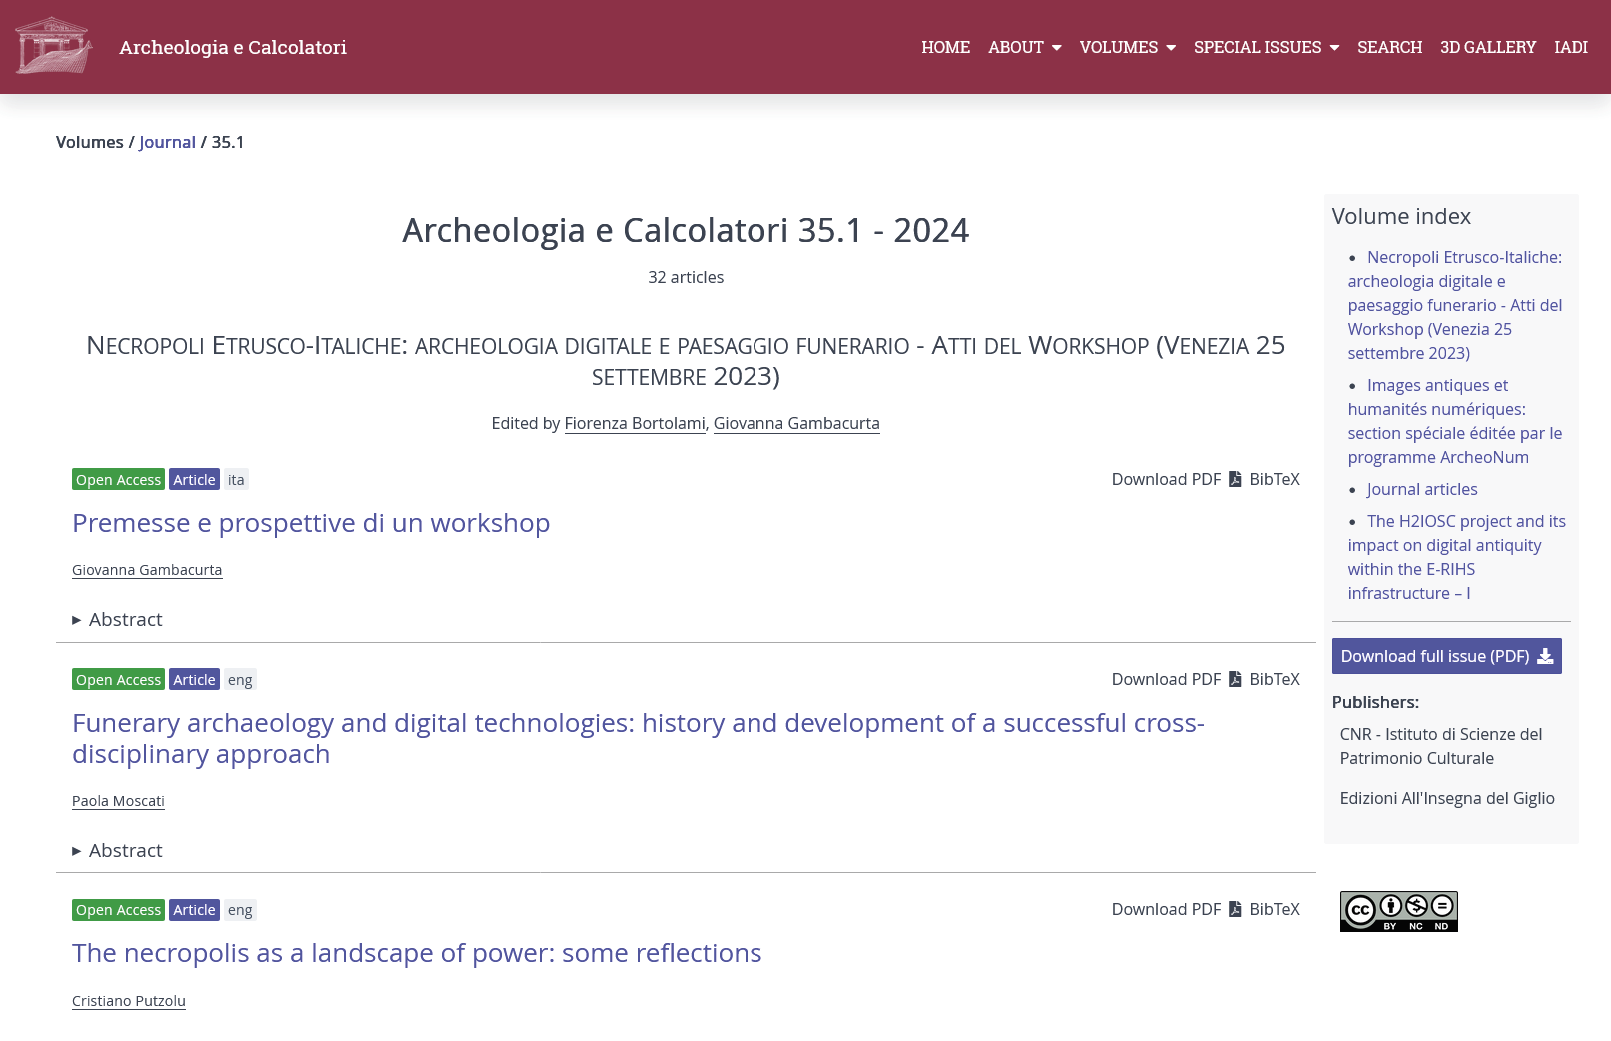Download PDF of Premesse e prospettive article
1611x1041 pixels.
pos(1175,480)
